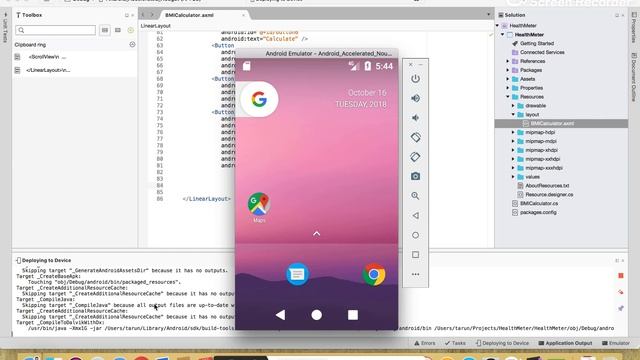Image resolution: width=640 pixels, height=360 pixels.
Task: Expand the References folder
Action: (x=508, y=61)
